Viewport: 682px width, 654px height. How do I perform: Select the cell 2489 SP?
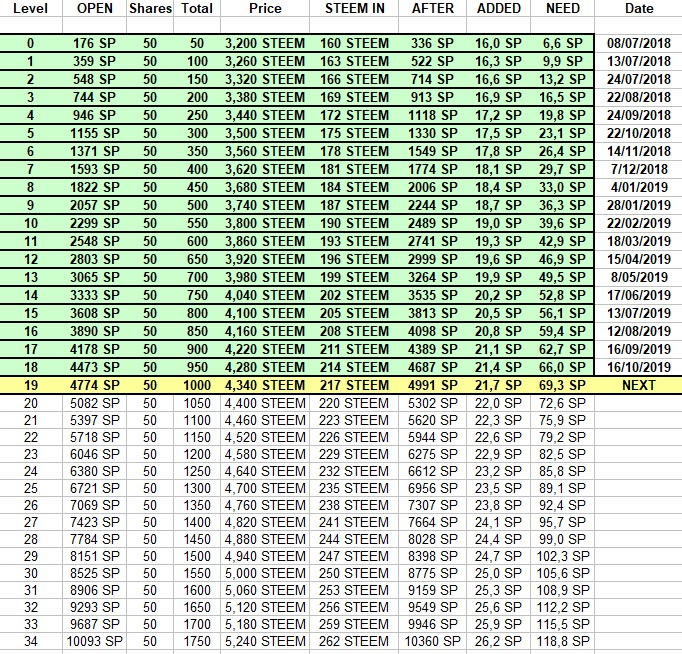click(432, 224)
